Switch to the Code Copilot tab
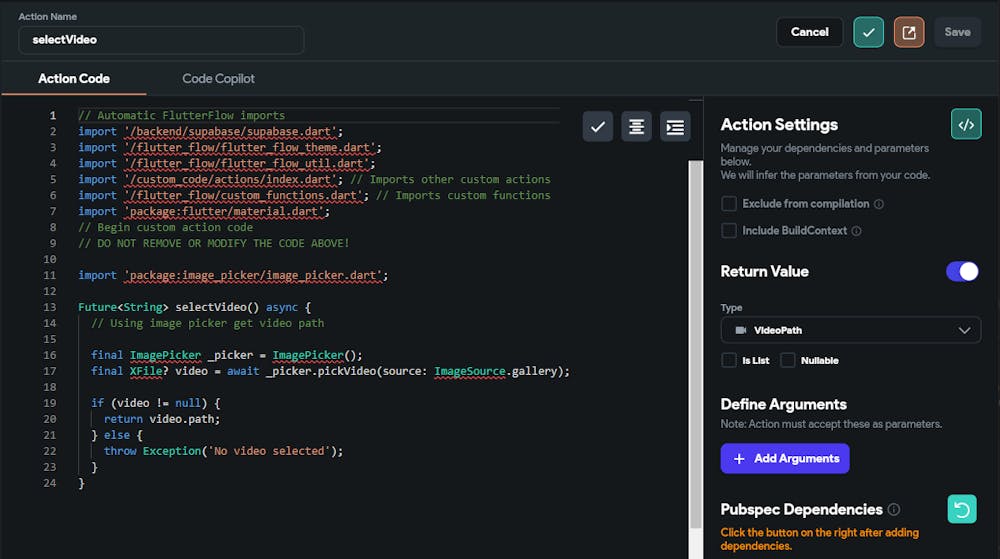This screenshot has height=559, width=1000. 218,78
